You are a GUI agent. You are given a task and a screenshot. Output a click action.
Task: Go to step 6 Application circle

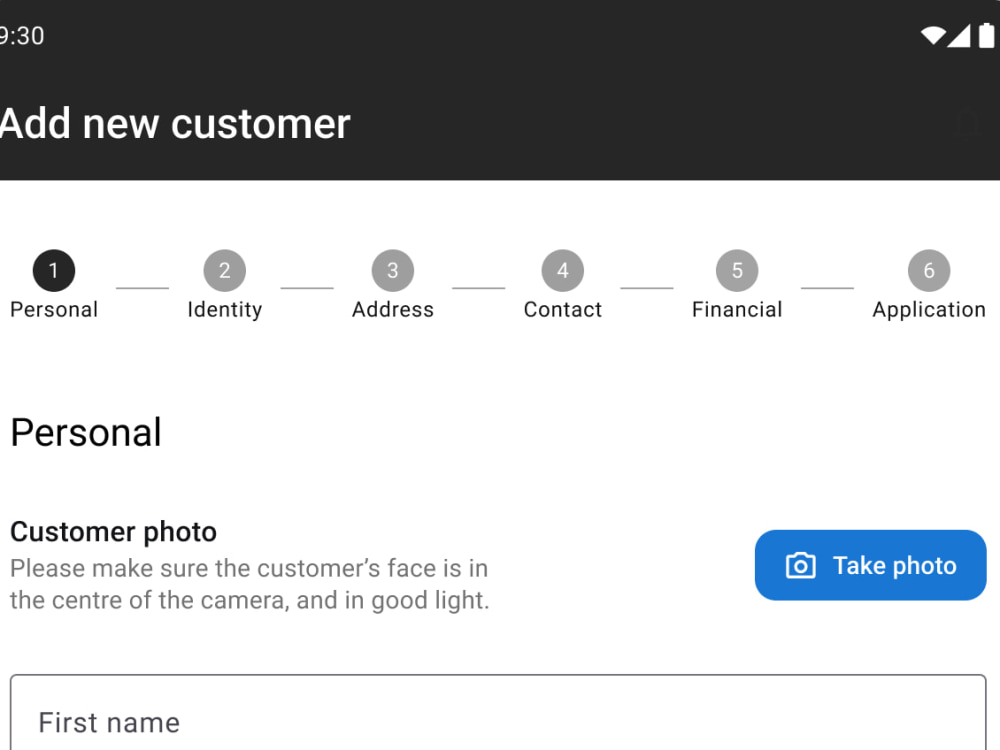pyautogui.click(x=929, y=270)
